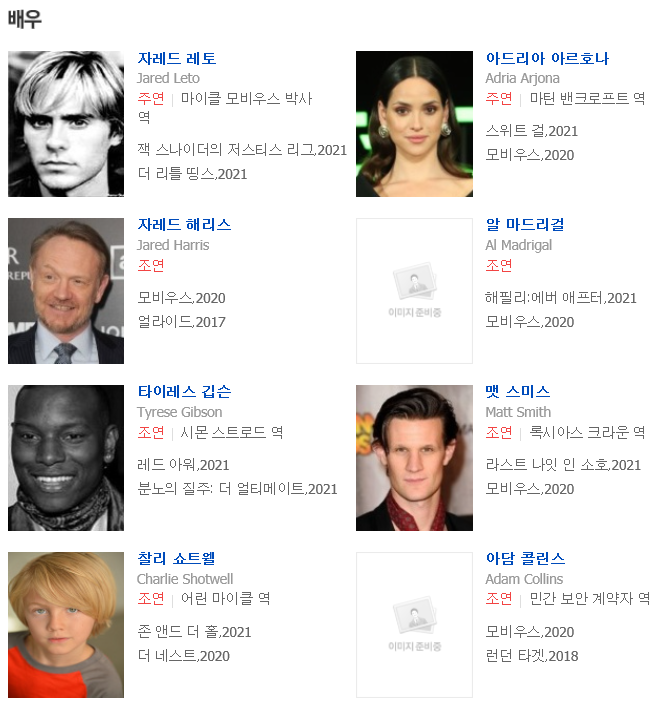Click Matt Smith's portrait thumbnail
Screen dimensions: 655x709
(414, 458)
